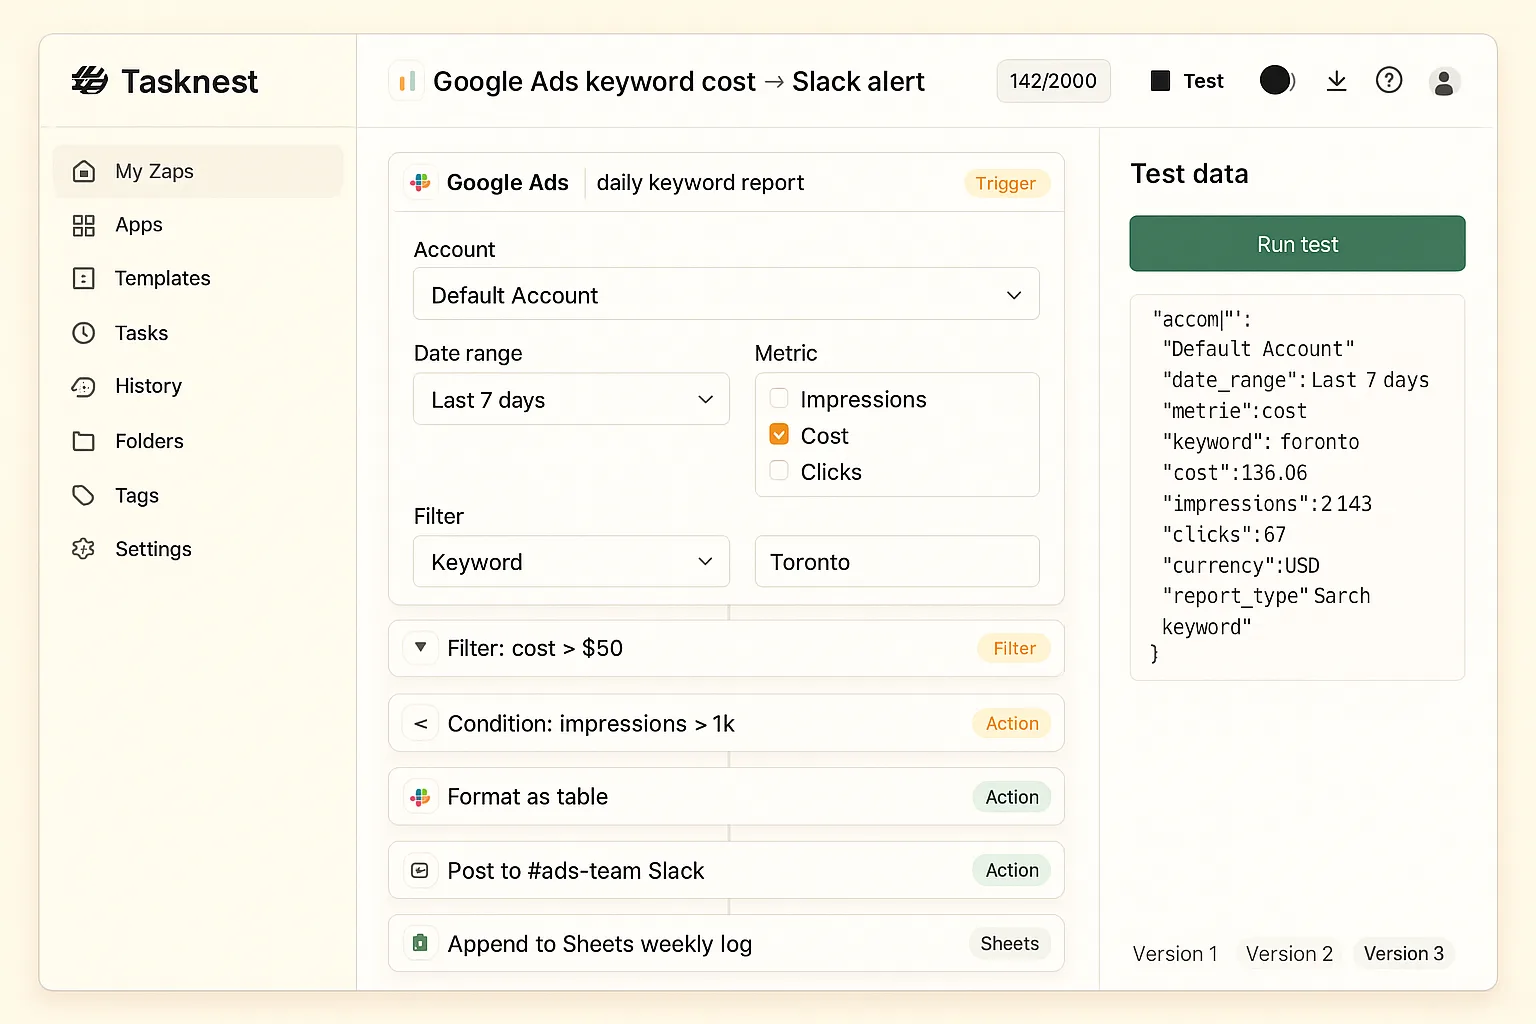1536x1024 pixels.
Task: Click the bar chart icon beside the zap title
Action: pyautogui.click(x=407, y=81)
